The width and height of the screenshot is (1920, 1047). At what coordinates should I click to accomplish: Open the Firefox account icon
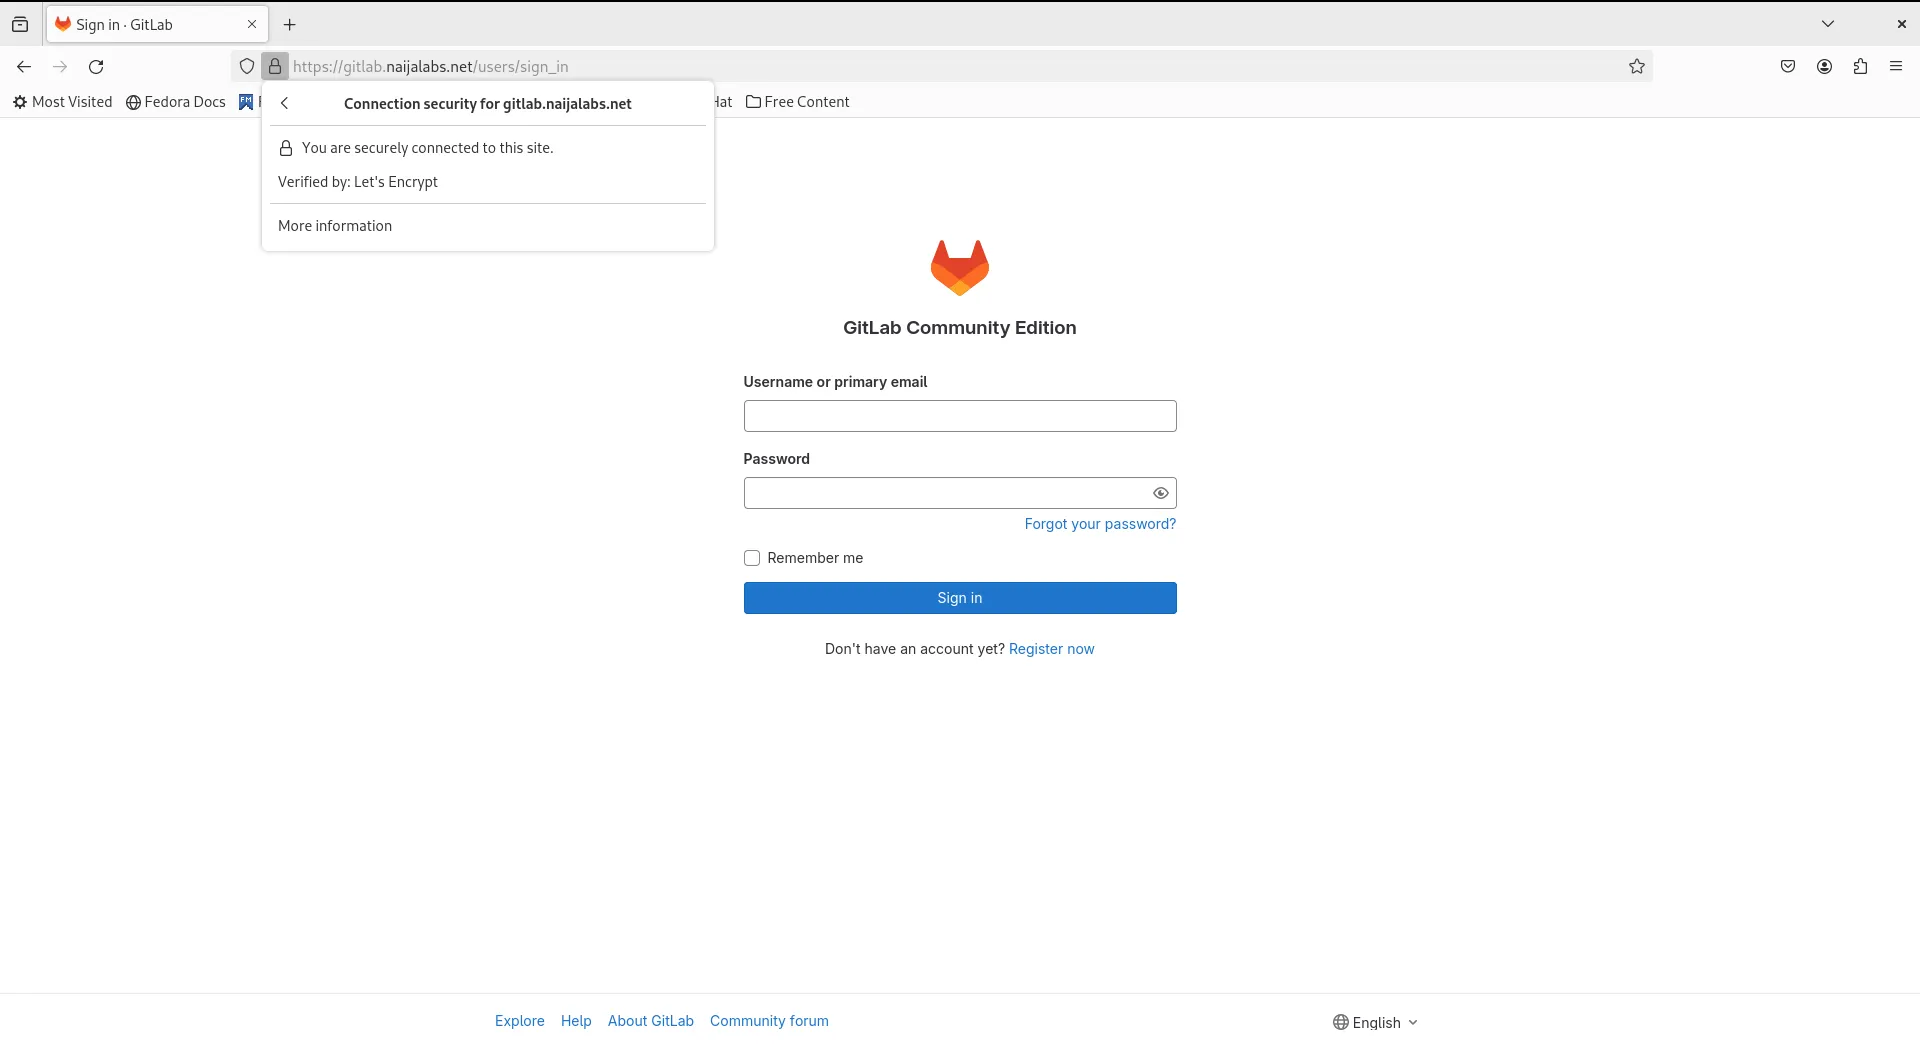(x=1824, y=67)
